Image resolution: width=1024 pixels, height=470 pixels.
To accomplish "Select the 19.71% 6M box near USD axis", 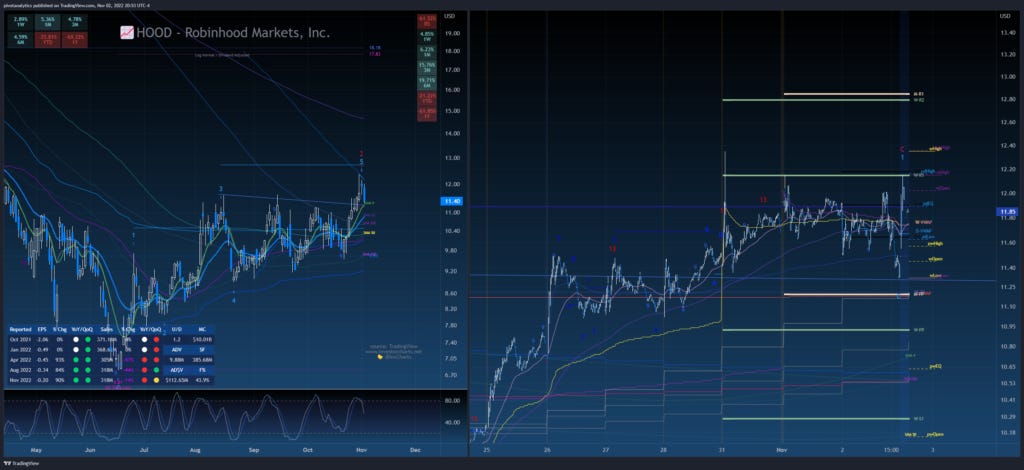I will [x=427, y=82].
